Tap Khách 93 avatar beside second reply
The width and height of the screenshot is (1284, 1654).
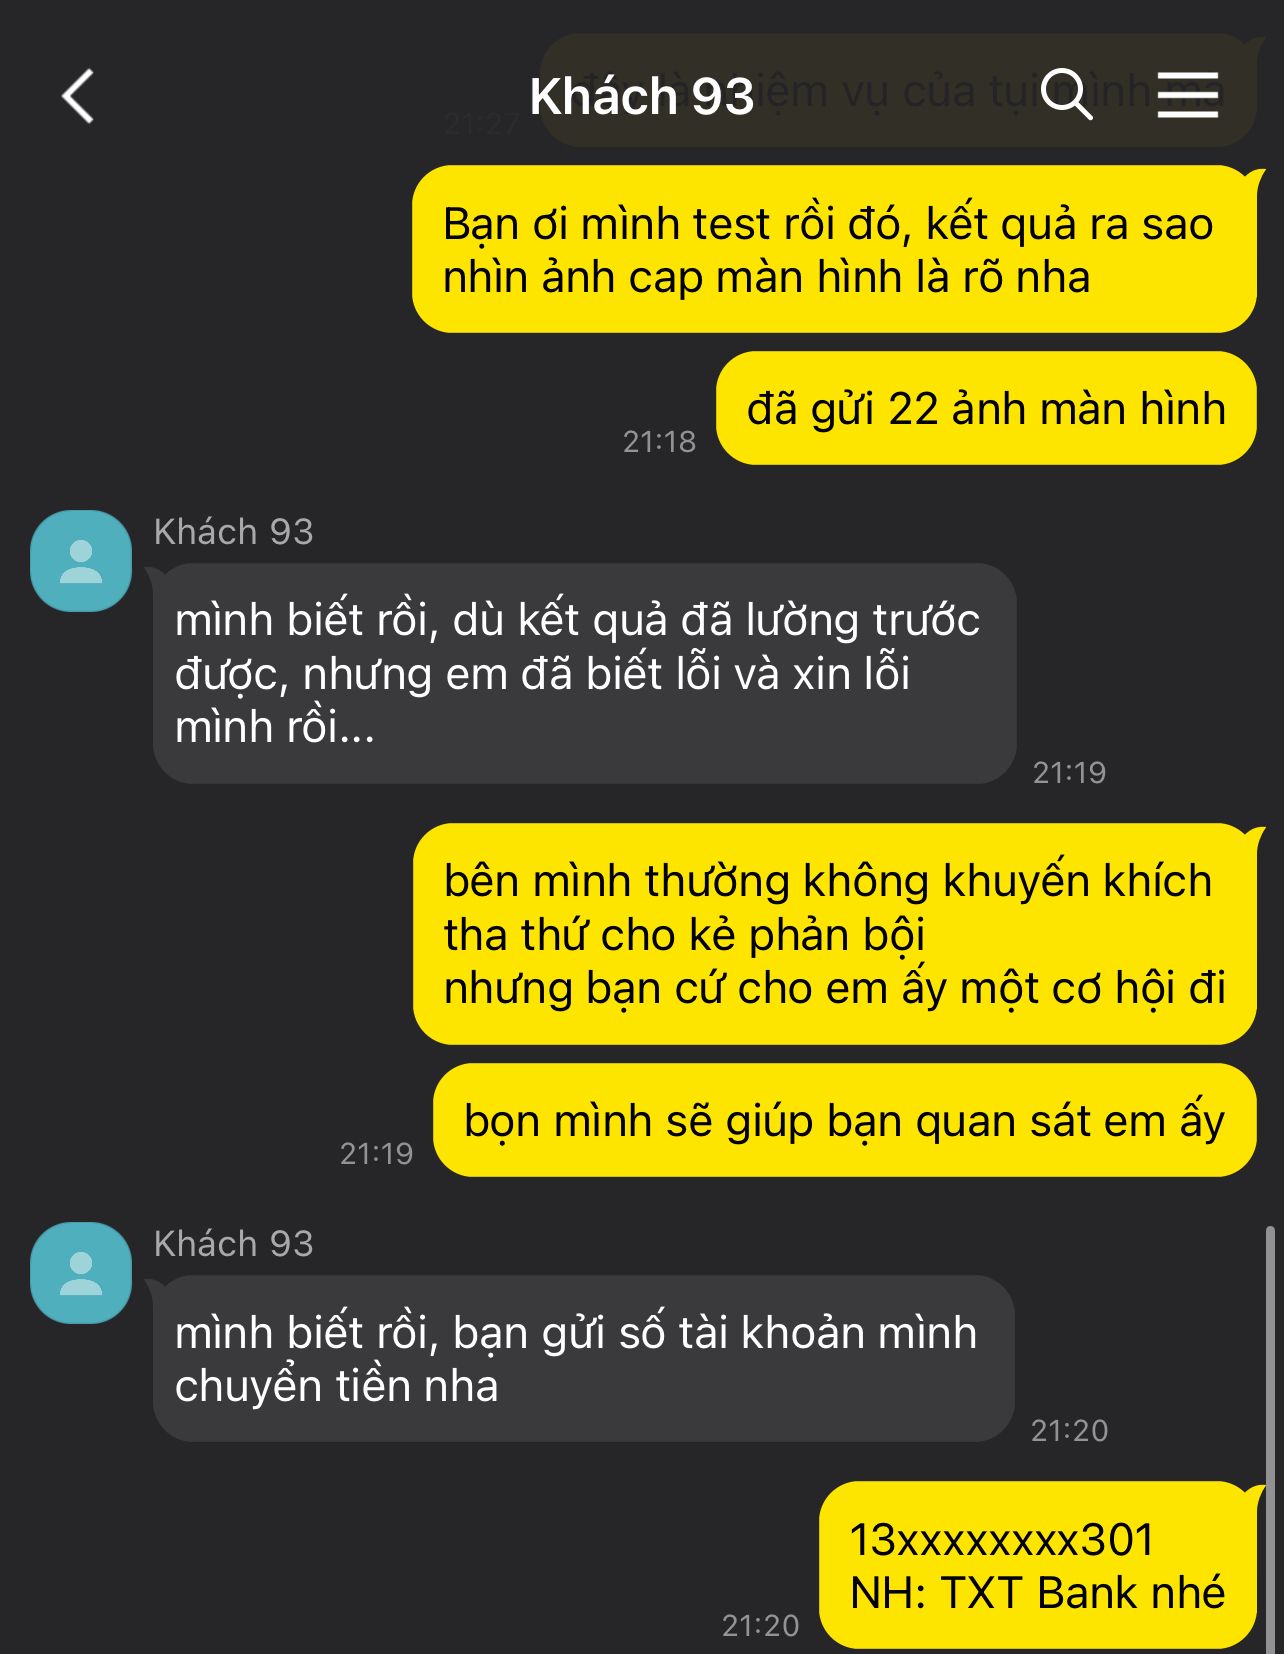tap(81, 1273)
